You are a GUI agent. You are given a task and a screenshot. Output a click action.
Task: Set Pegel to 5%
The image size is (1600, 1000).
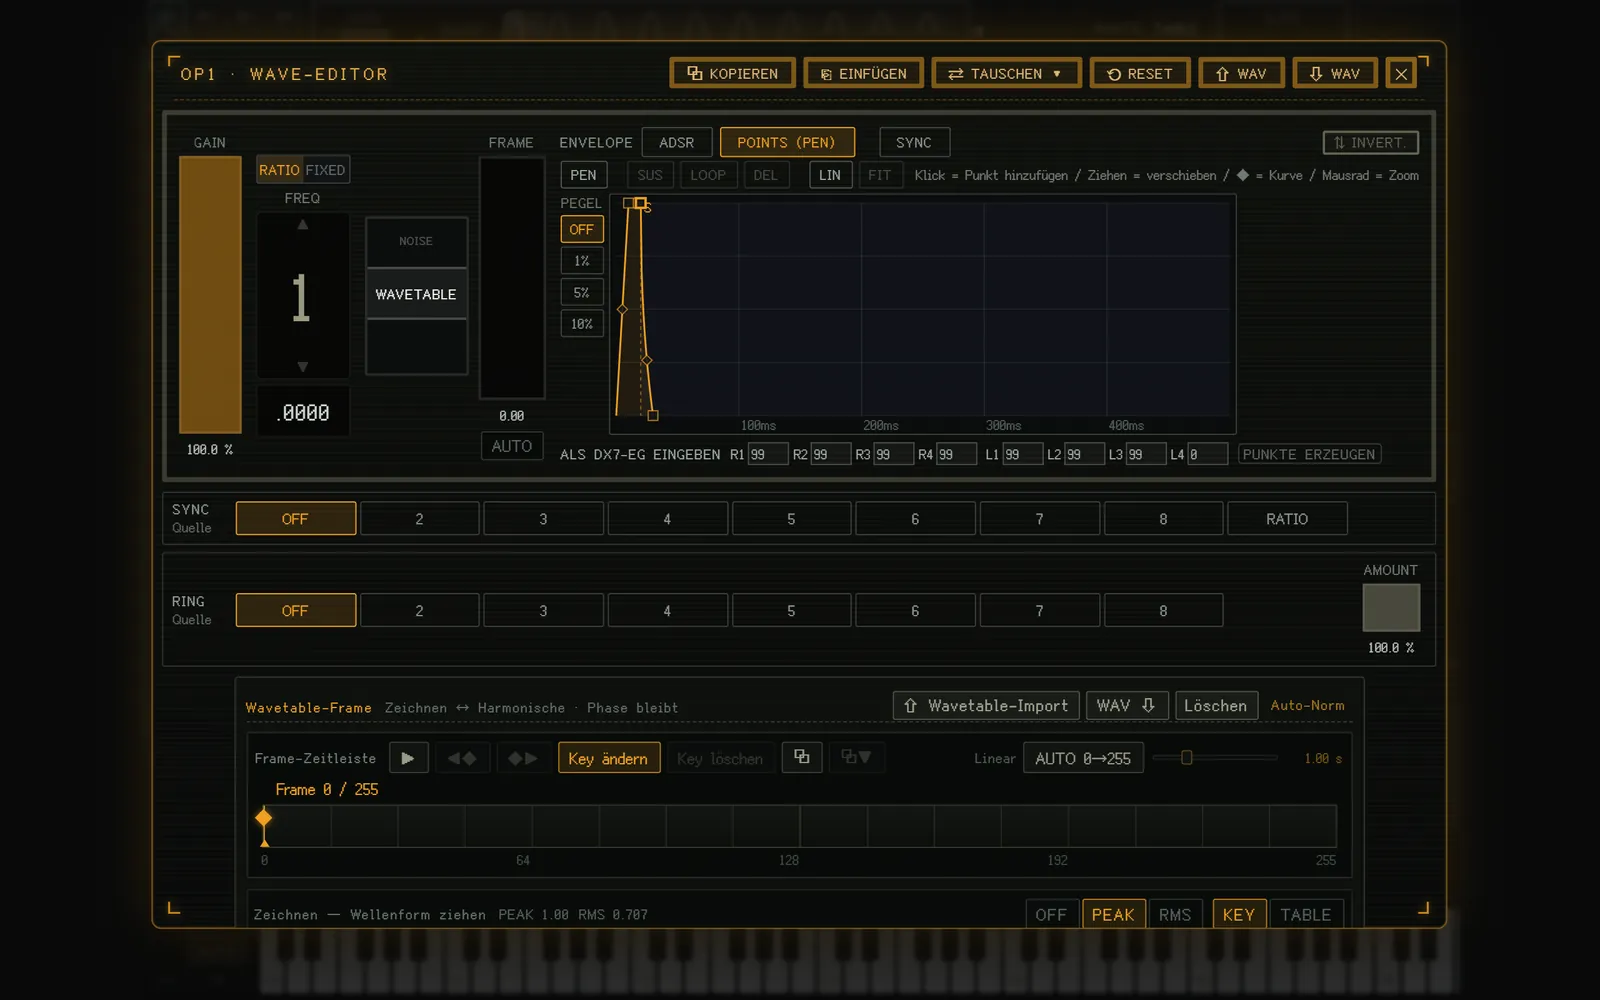click(x=581, y=293)
